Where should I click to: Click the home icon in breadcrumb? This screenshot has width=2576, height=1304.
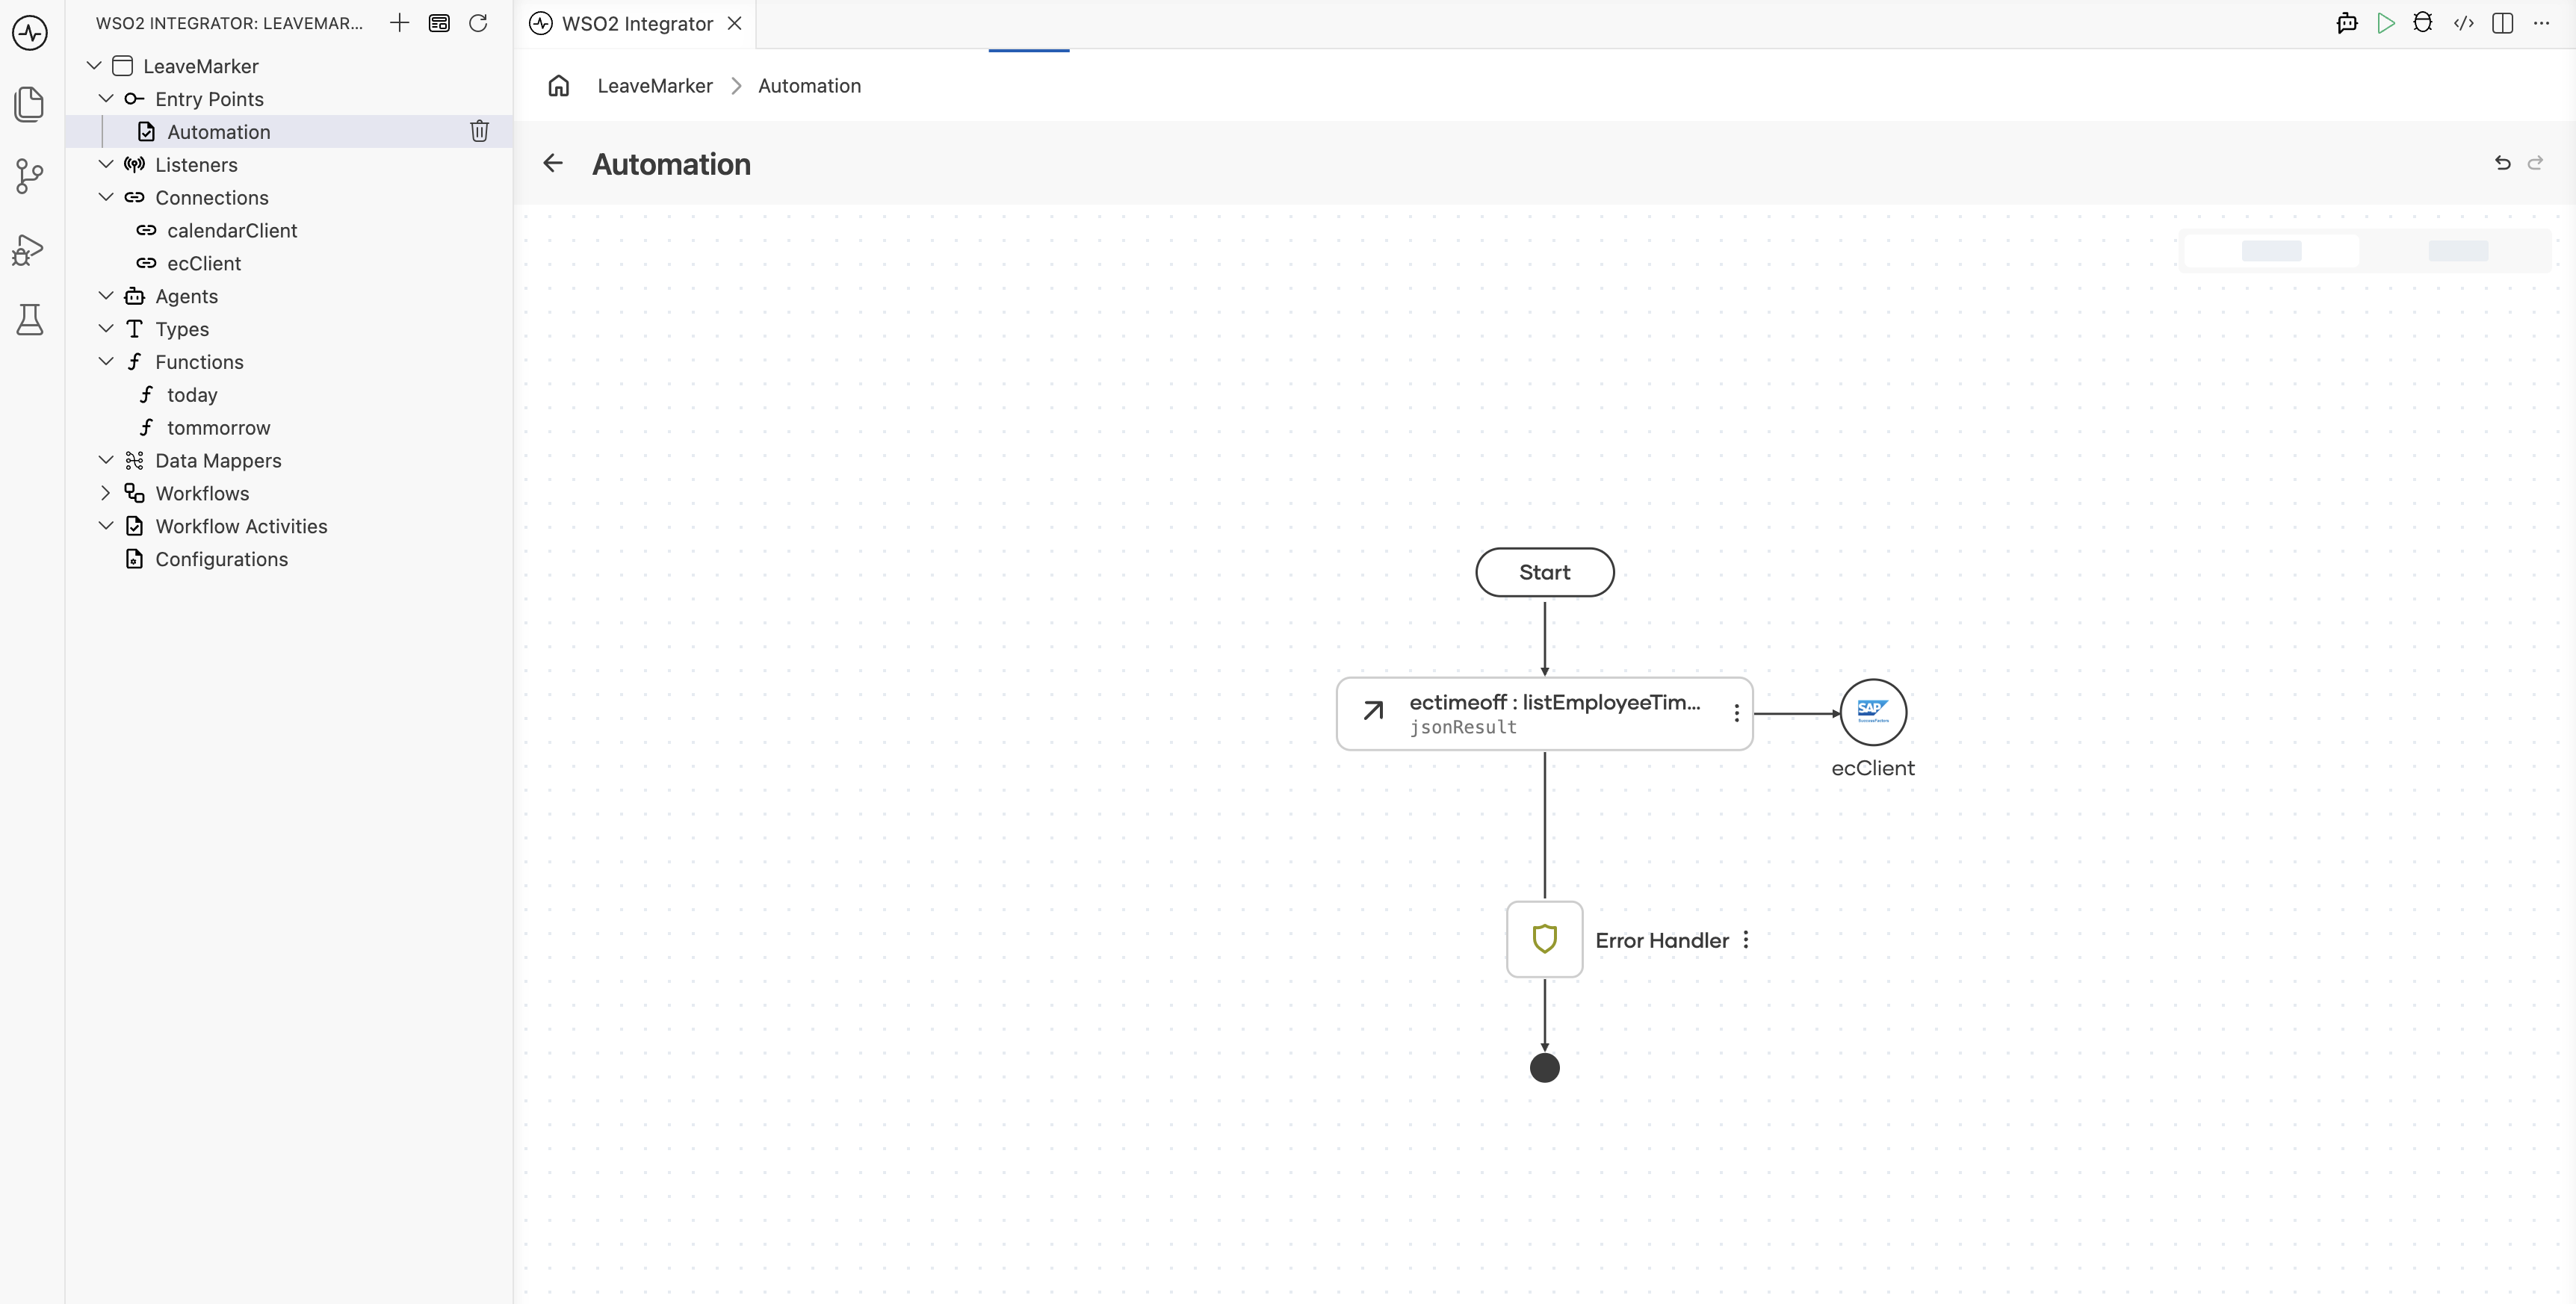click(x=559, y=86)
